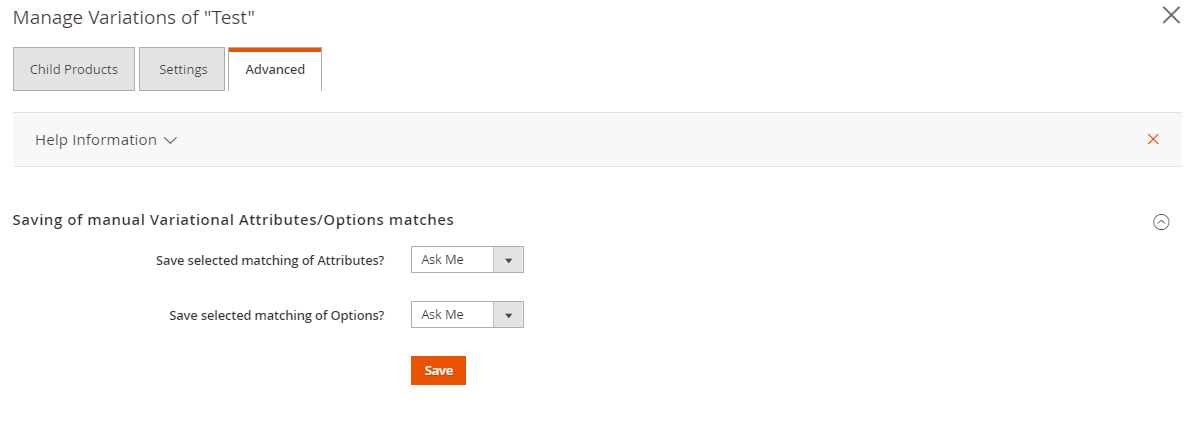
Task: Click the chevron beside Help Information
Action: tap(170, 141)
